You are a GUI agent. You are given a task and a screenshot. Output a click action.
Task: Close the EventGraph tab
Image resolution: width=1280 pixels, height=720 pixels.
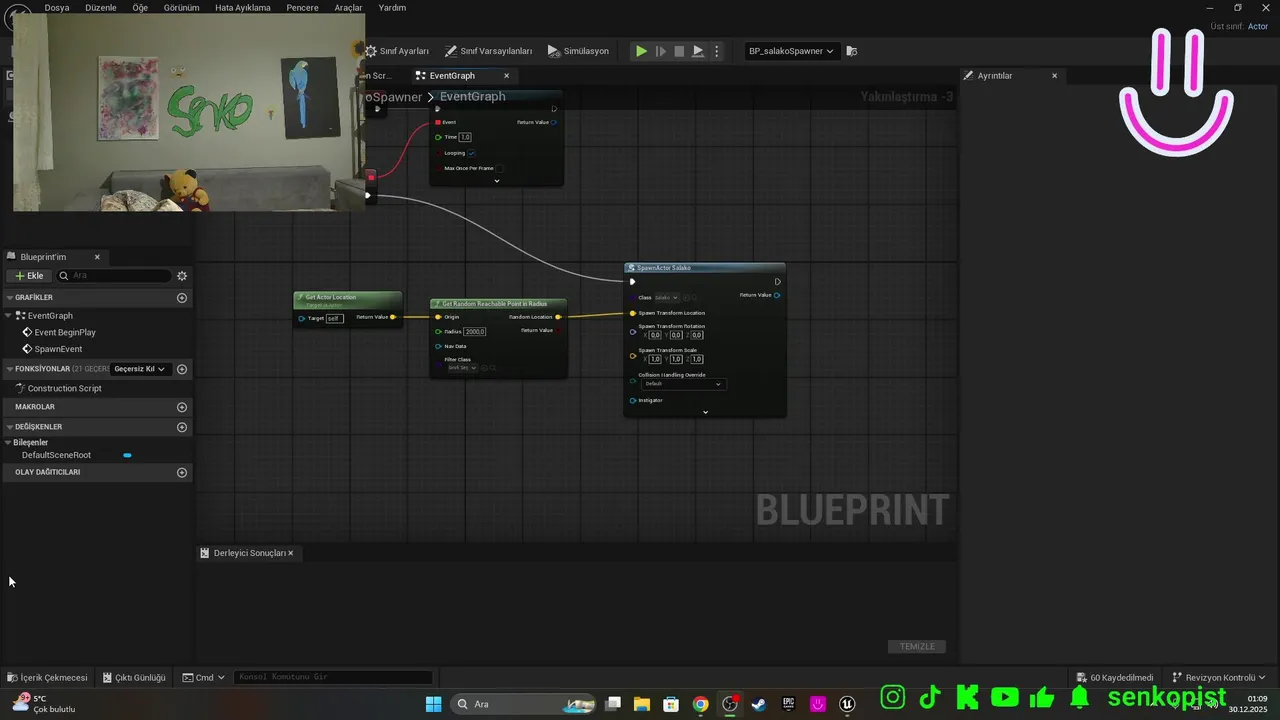[506, 76]
